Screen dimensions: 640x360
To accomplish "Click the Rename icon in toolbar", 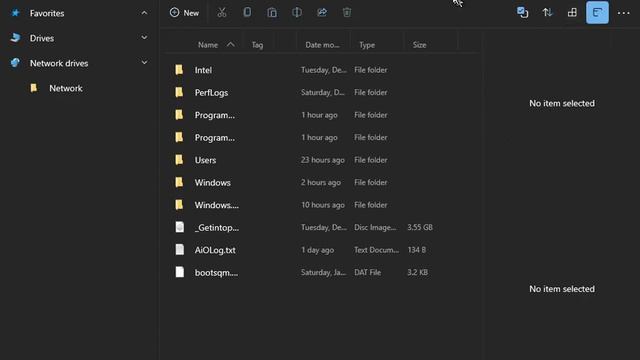I will coord(297,12).
